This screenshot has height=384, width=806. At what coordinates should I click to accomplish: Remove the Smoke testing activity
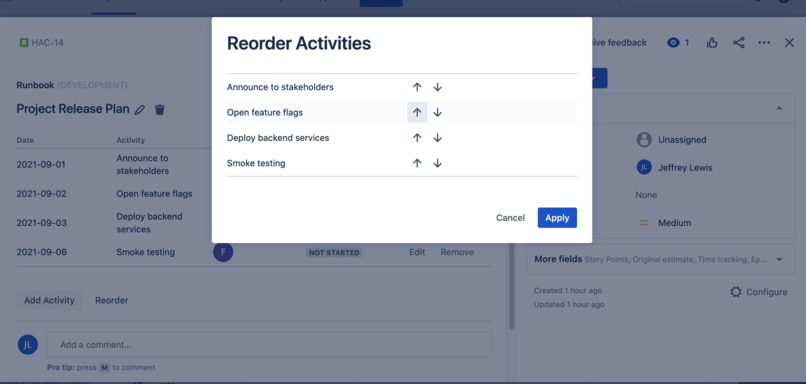pyautogui.click(x=457, y=252)
